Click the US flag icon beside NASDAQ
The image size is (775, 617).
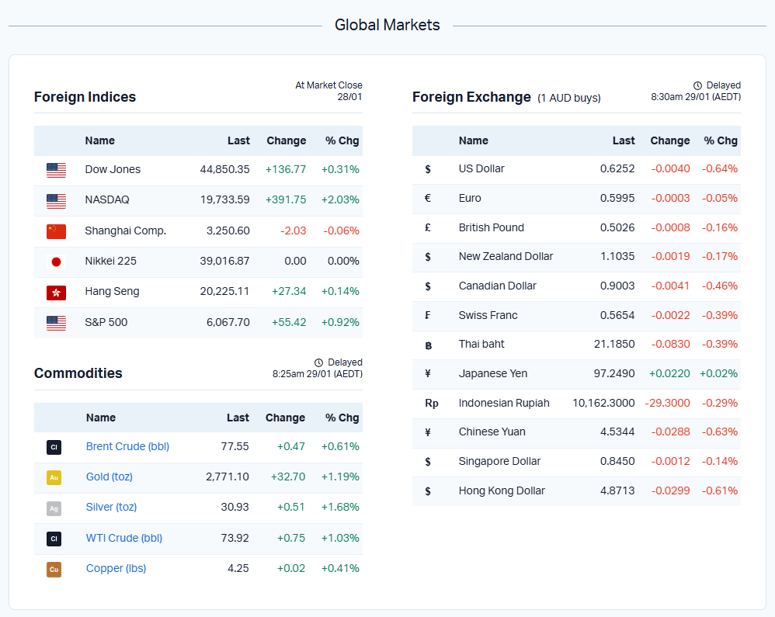[x=56, y=201]
